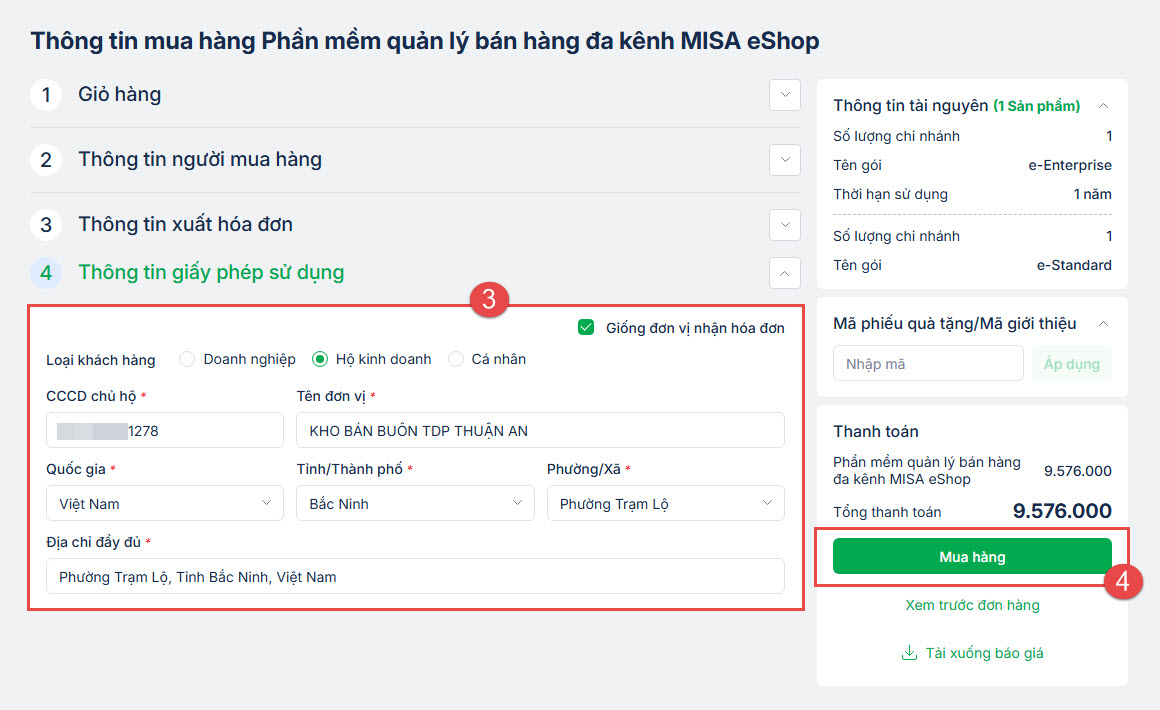Select the Hộ kinh doanh radio button
1160x710 pixels.
[320, 359]
